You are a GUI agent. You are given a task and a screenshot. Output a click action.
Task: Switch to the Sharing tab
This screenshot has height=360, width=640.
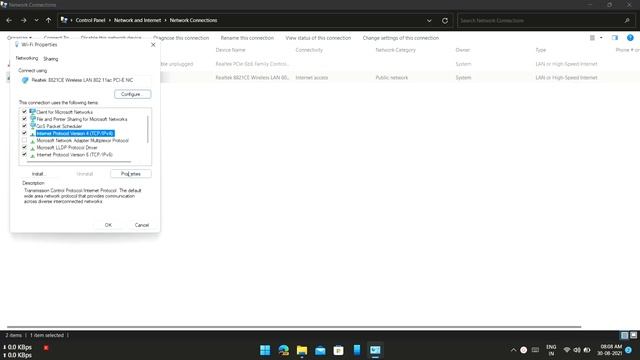pos(51,59)
